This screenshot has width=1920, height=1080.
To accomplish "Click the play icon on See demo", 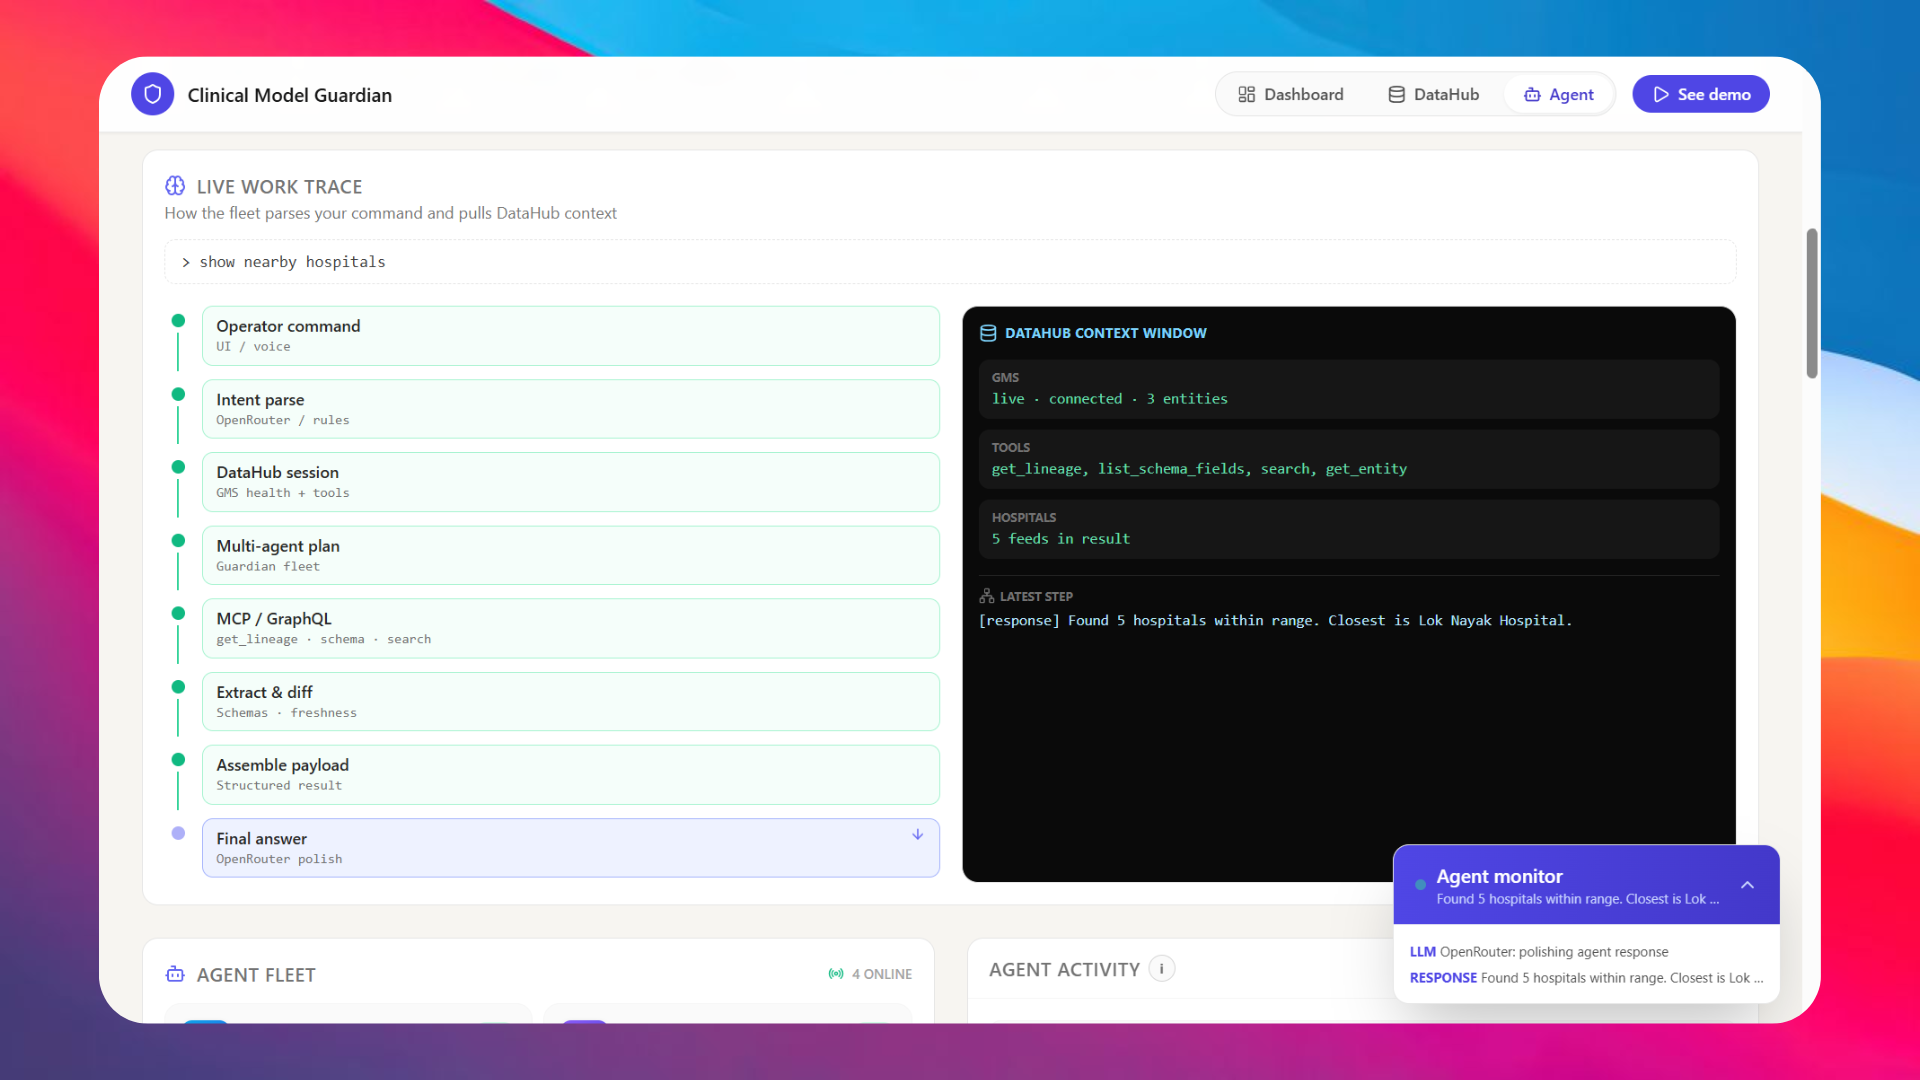I will [x=1661, y=94].
